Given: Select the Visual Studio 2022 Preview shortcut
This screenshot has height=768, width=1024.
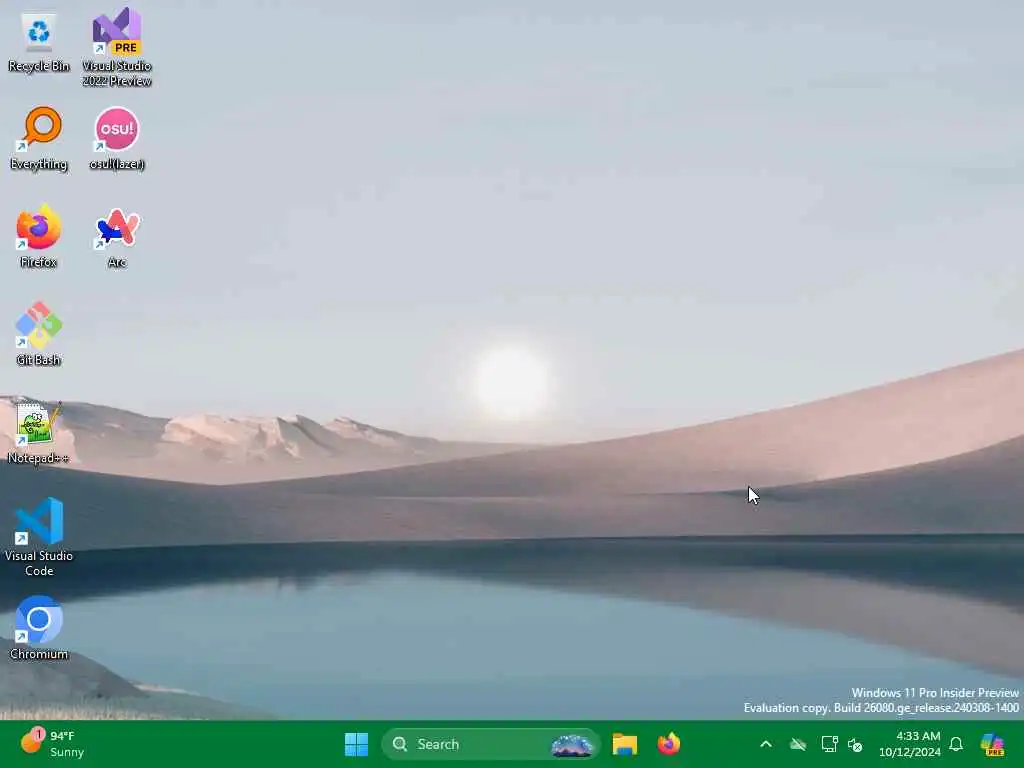Looking at the screenshot, I should pos(117,47).
